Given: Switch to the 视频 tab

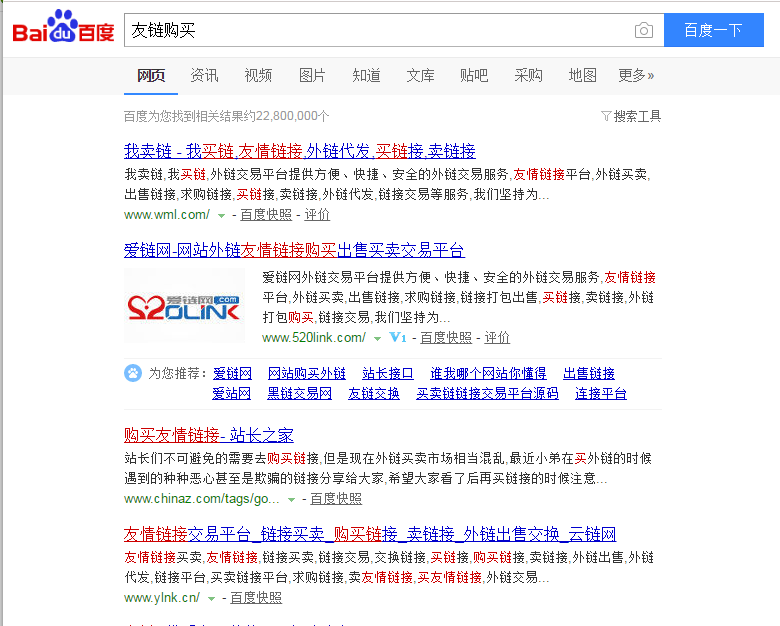Looking at the screenshot, I should (x=258, y=76).
